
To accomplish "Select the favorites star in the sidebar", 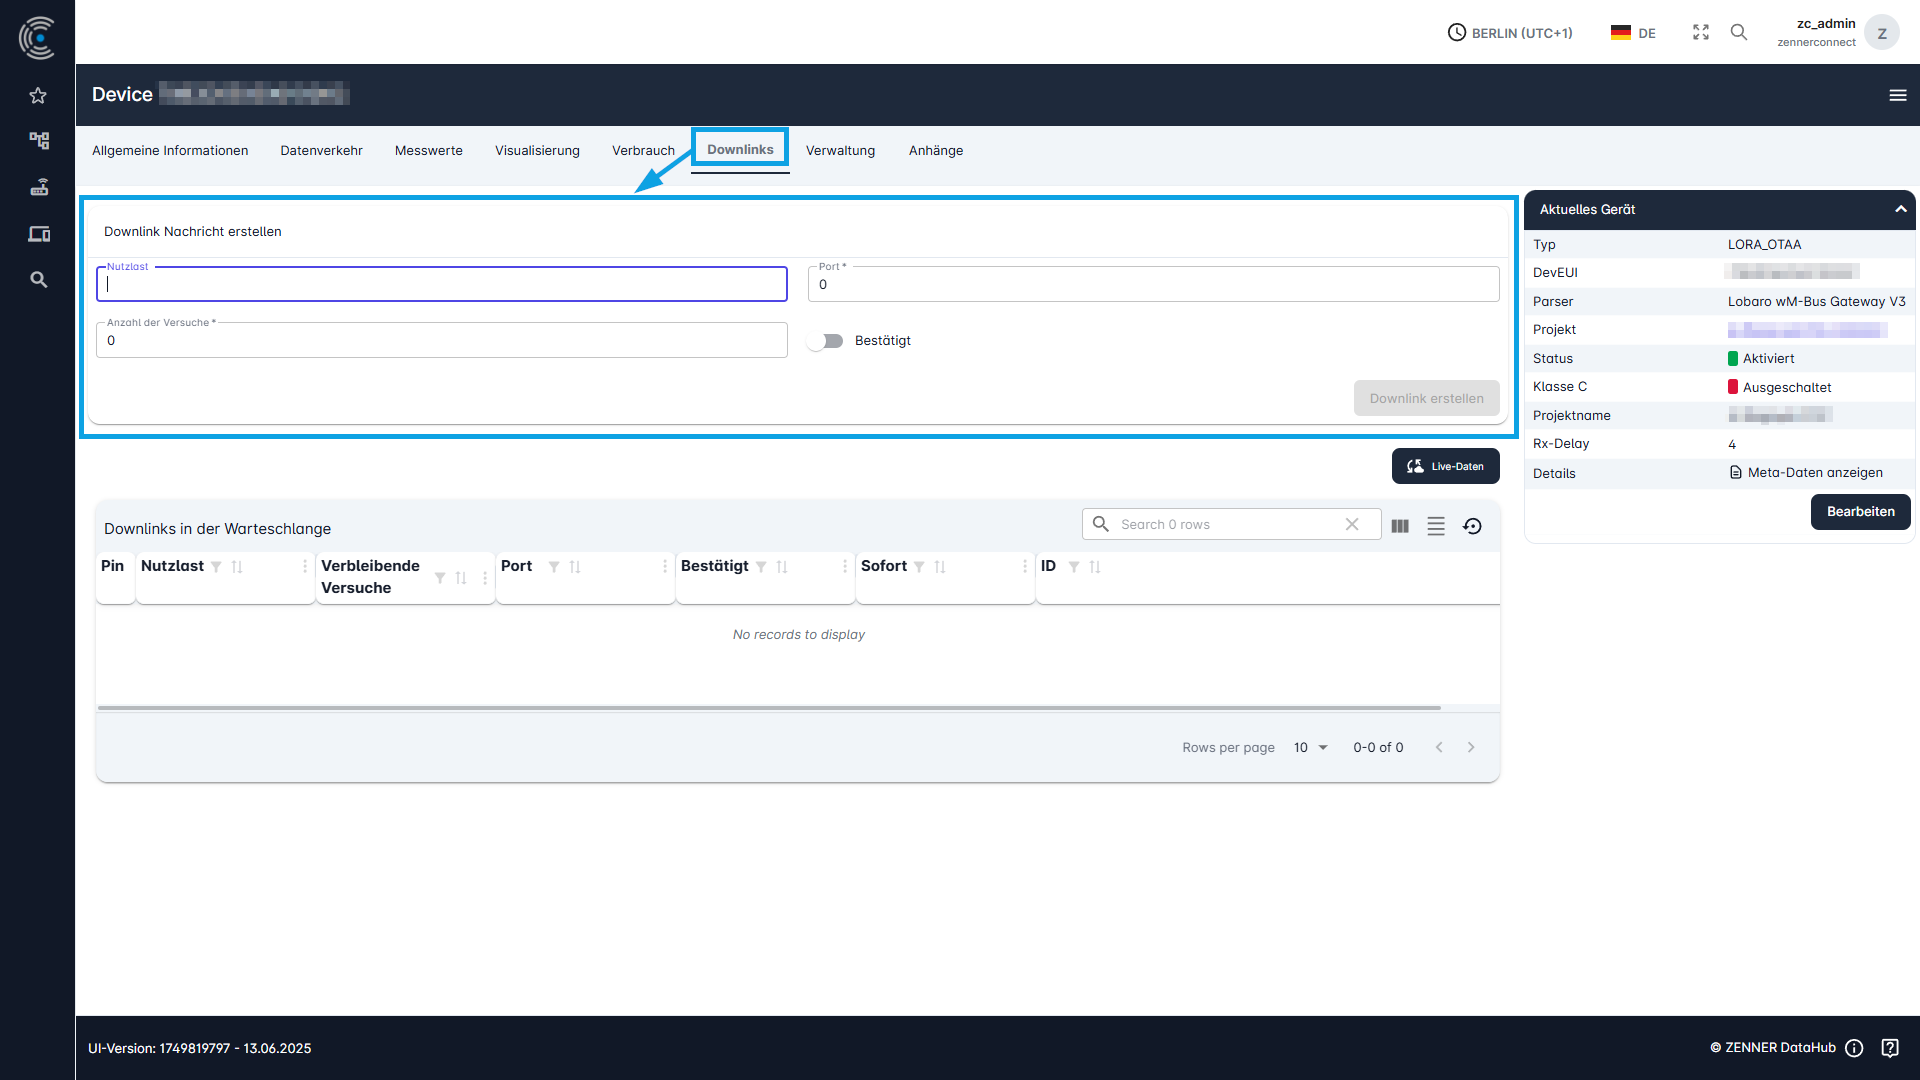I will point(38,95).
